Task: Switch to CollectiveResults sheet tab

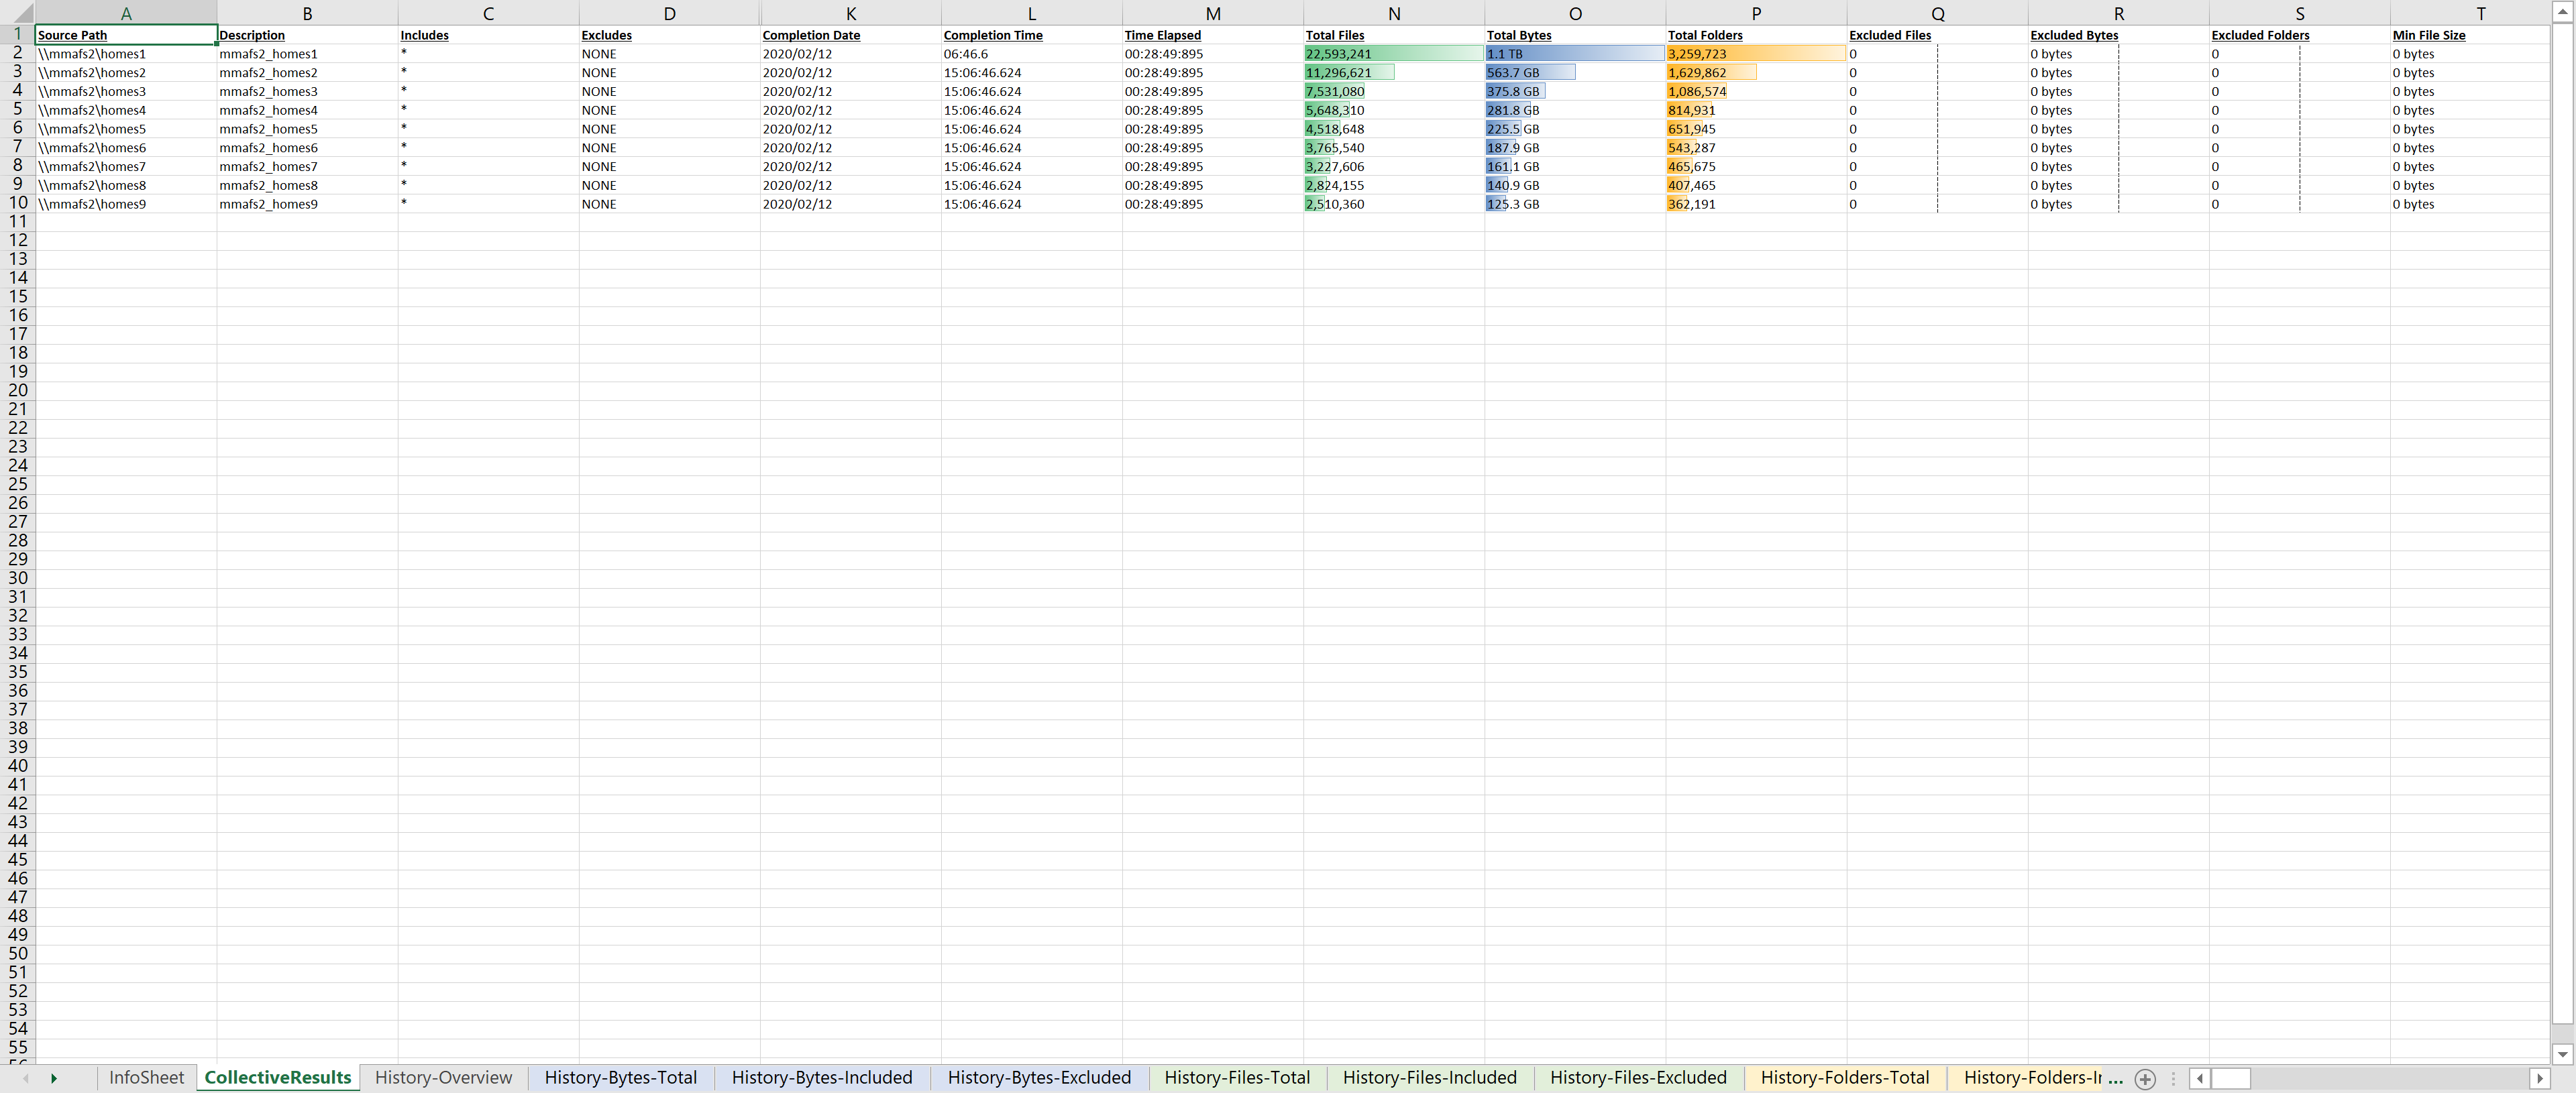Action: [x=278, y=1077]
